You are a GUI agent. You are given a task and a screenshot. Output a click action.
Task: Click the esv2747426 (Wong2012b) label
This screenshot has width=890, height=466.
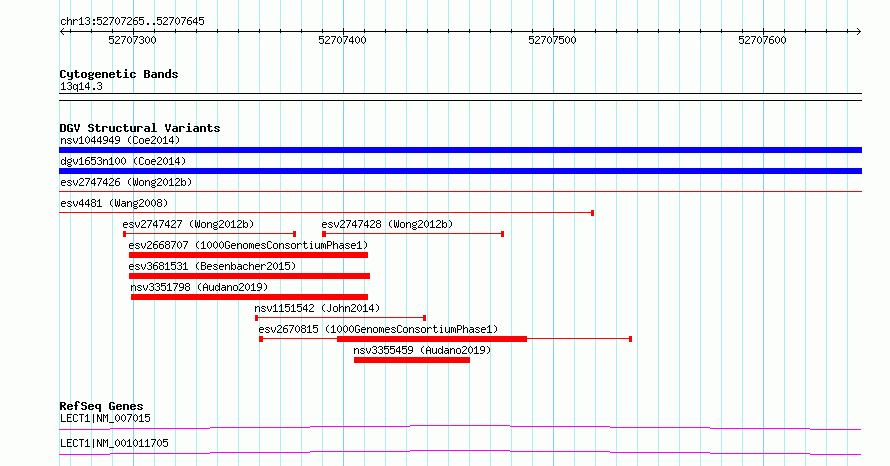click(126, 182)
